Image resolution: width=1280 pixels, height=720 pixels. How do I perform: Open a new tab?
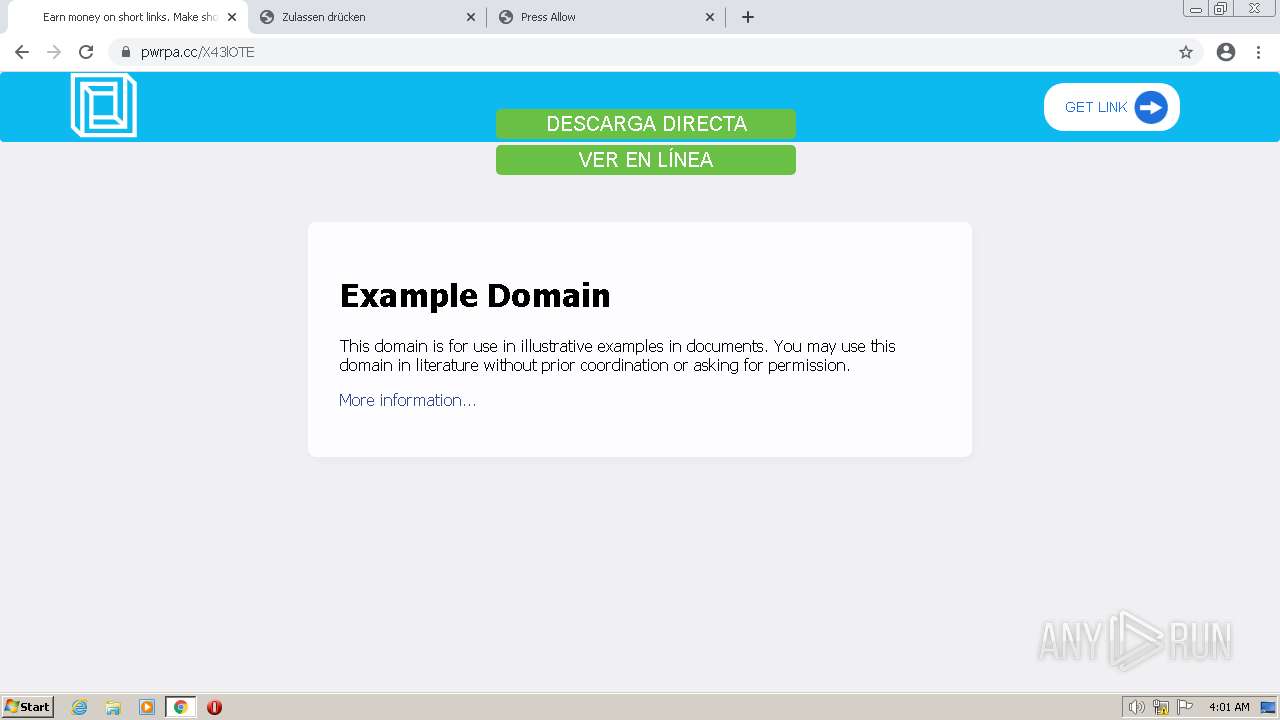tap(748, 17)
